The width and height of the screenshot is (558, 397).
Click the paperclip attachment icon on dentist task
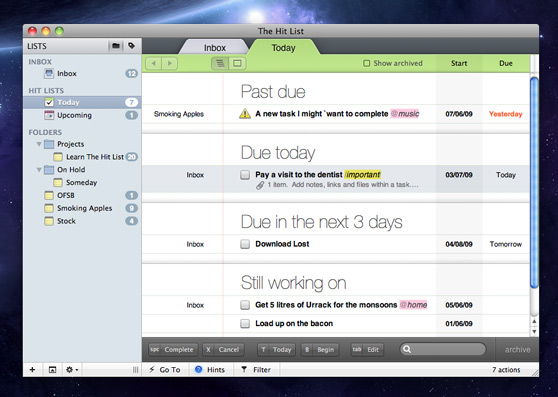tap(260, 185)
